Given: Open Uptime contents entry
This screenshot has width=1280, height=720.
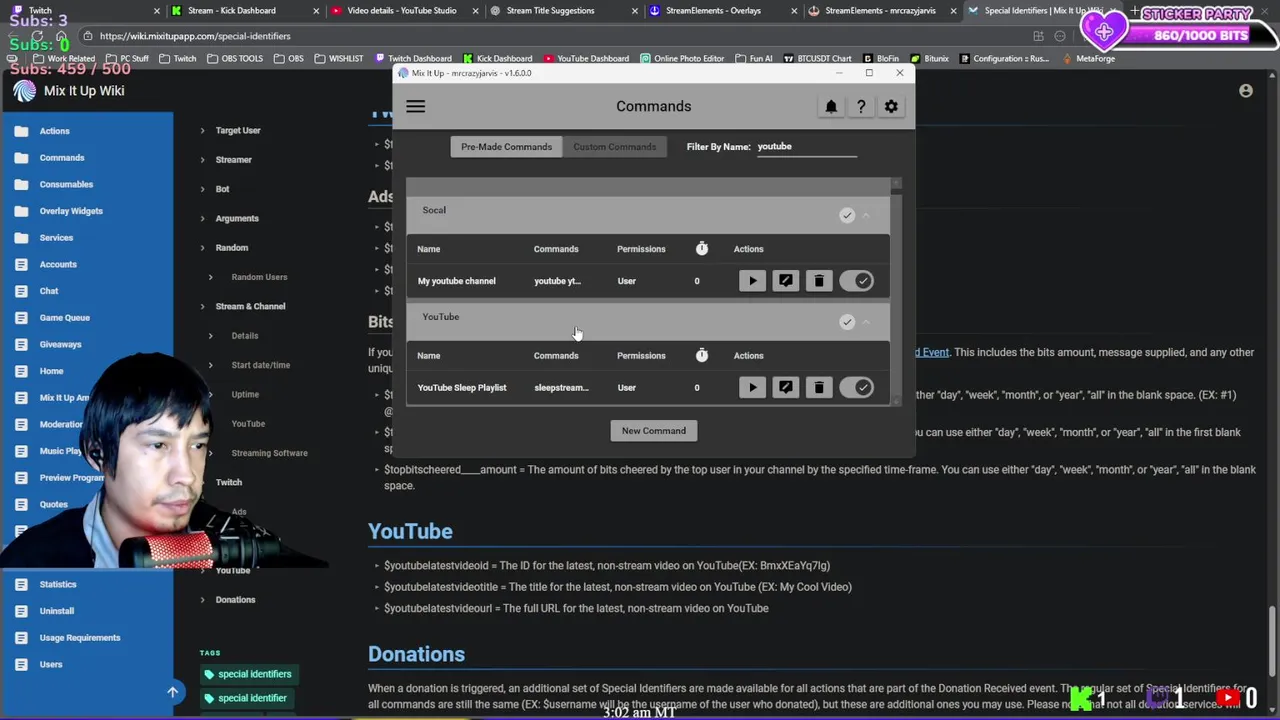Looking at the screenshot, I should coord(245,394).
